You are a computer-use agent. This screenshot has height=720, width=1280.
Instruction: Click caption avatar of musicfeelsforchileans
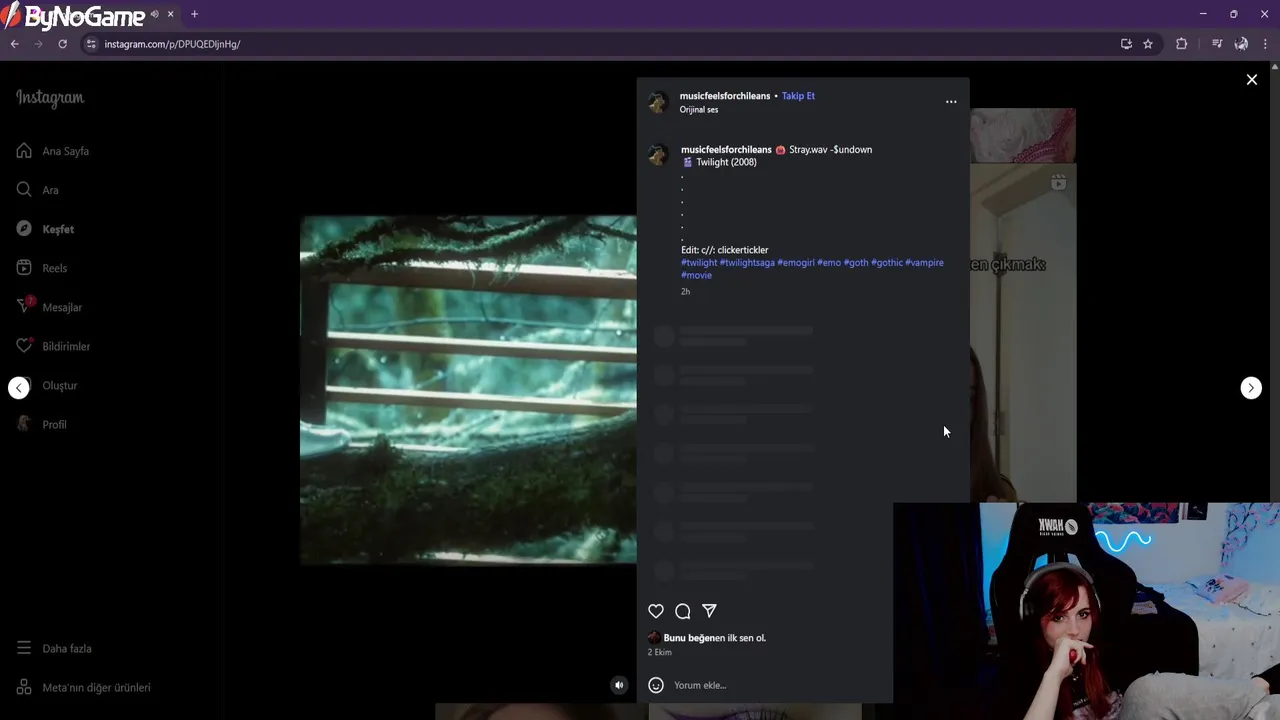pos(658,155)
